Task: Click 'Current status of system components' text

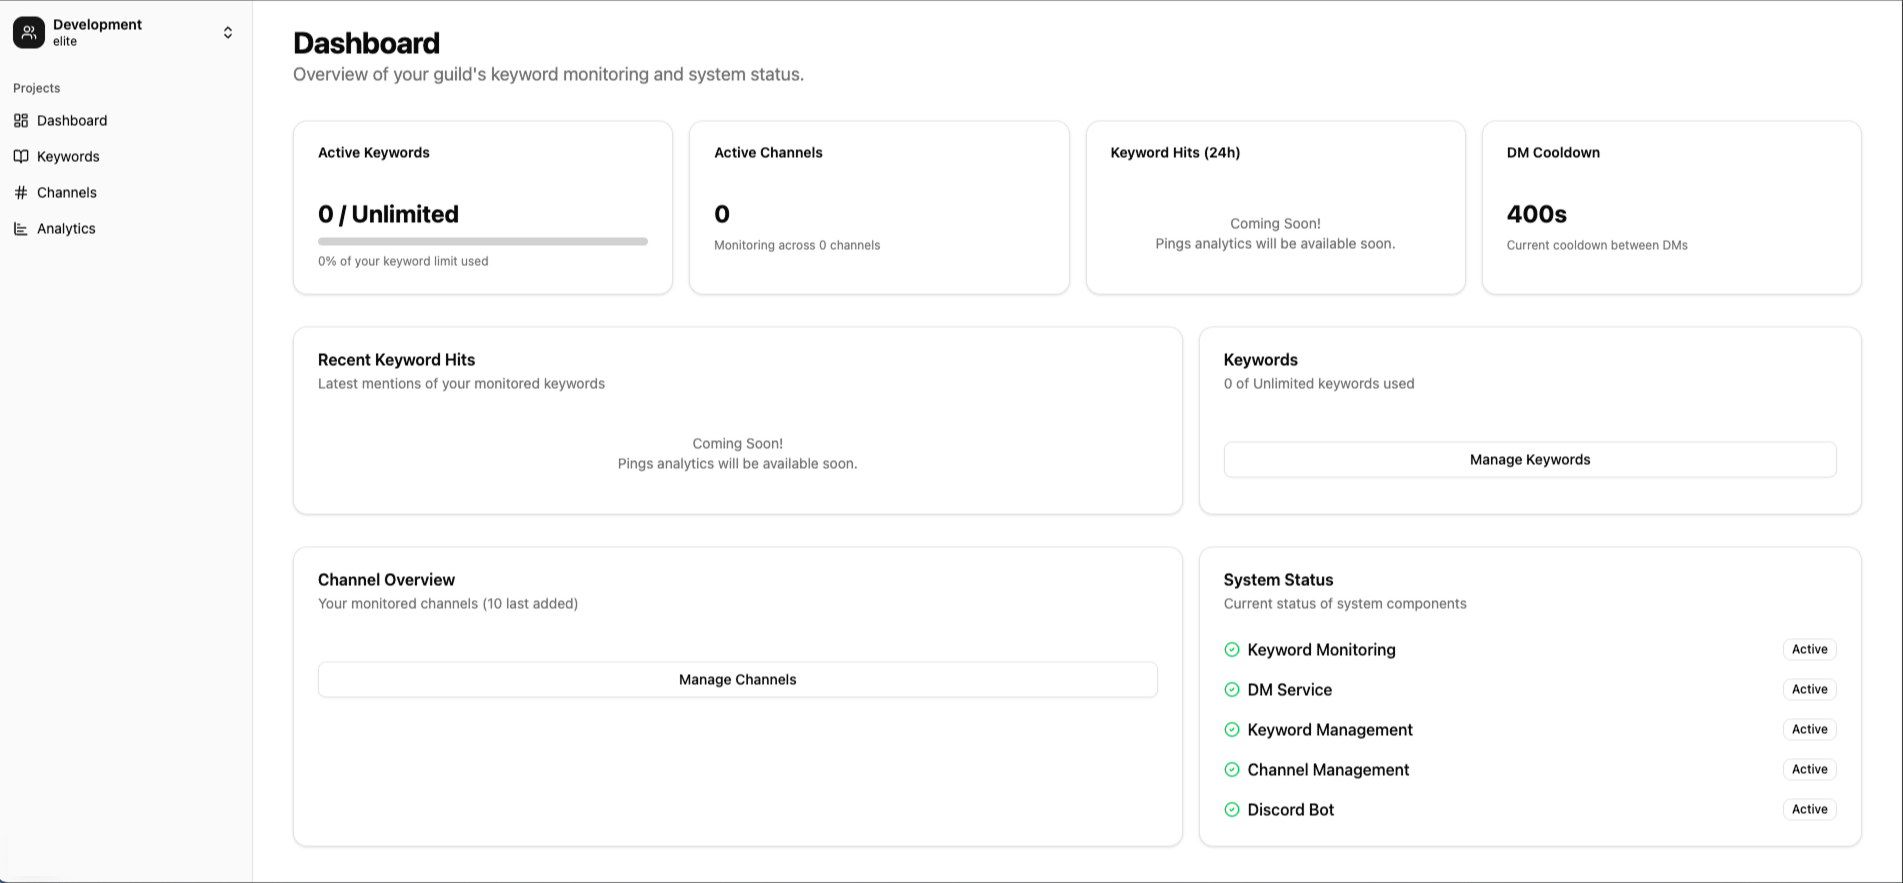Action: 1345,603
